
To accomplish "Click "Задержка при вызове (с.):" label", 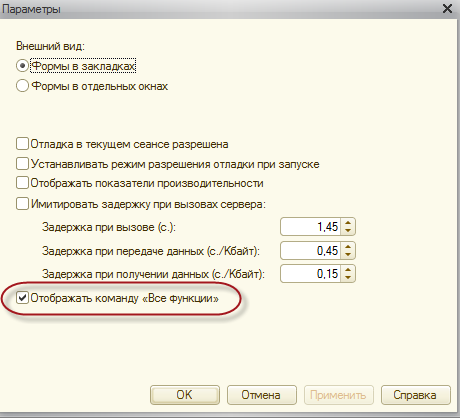I will tap(109, 227).
